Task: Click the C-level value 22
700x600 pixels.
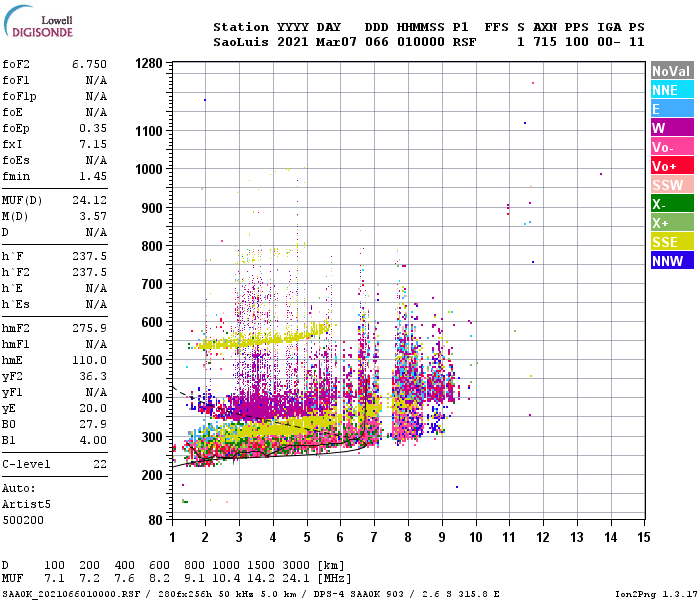Action: tap(100, 464)
